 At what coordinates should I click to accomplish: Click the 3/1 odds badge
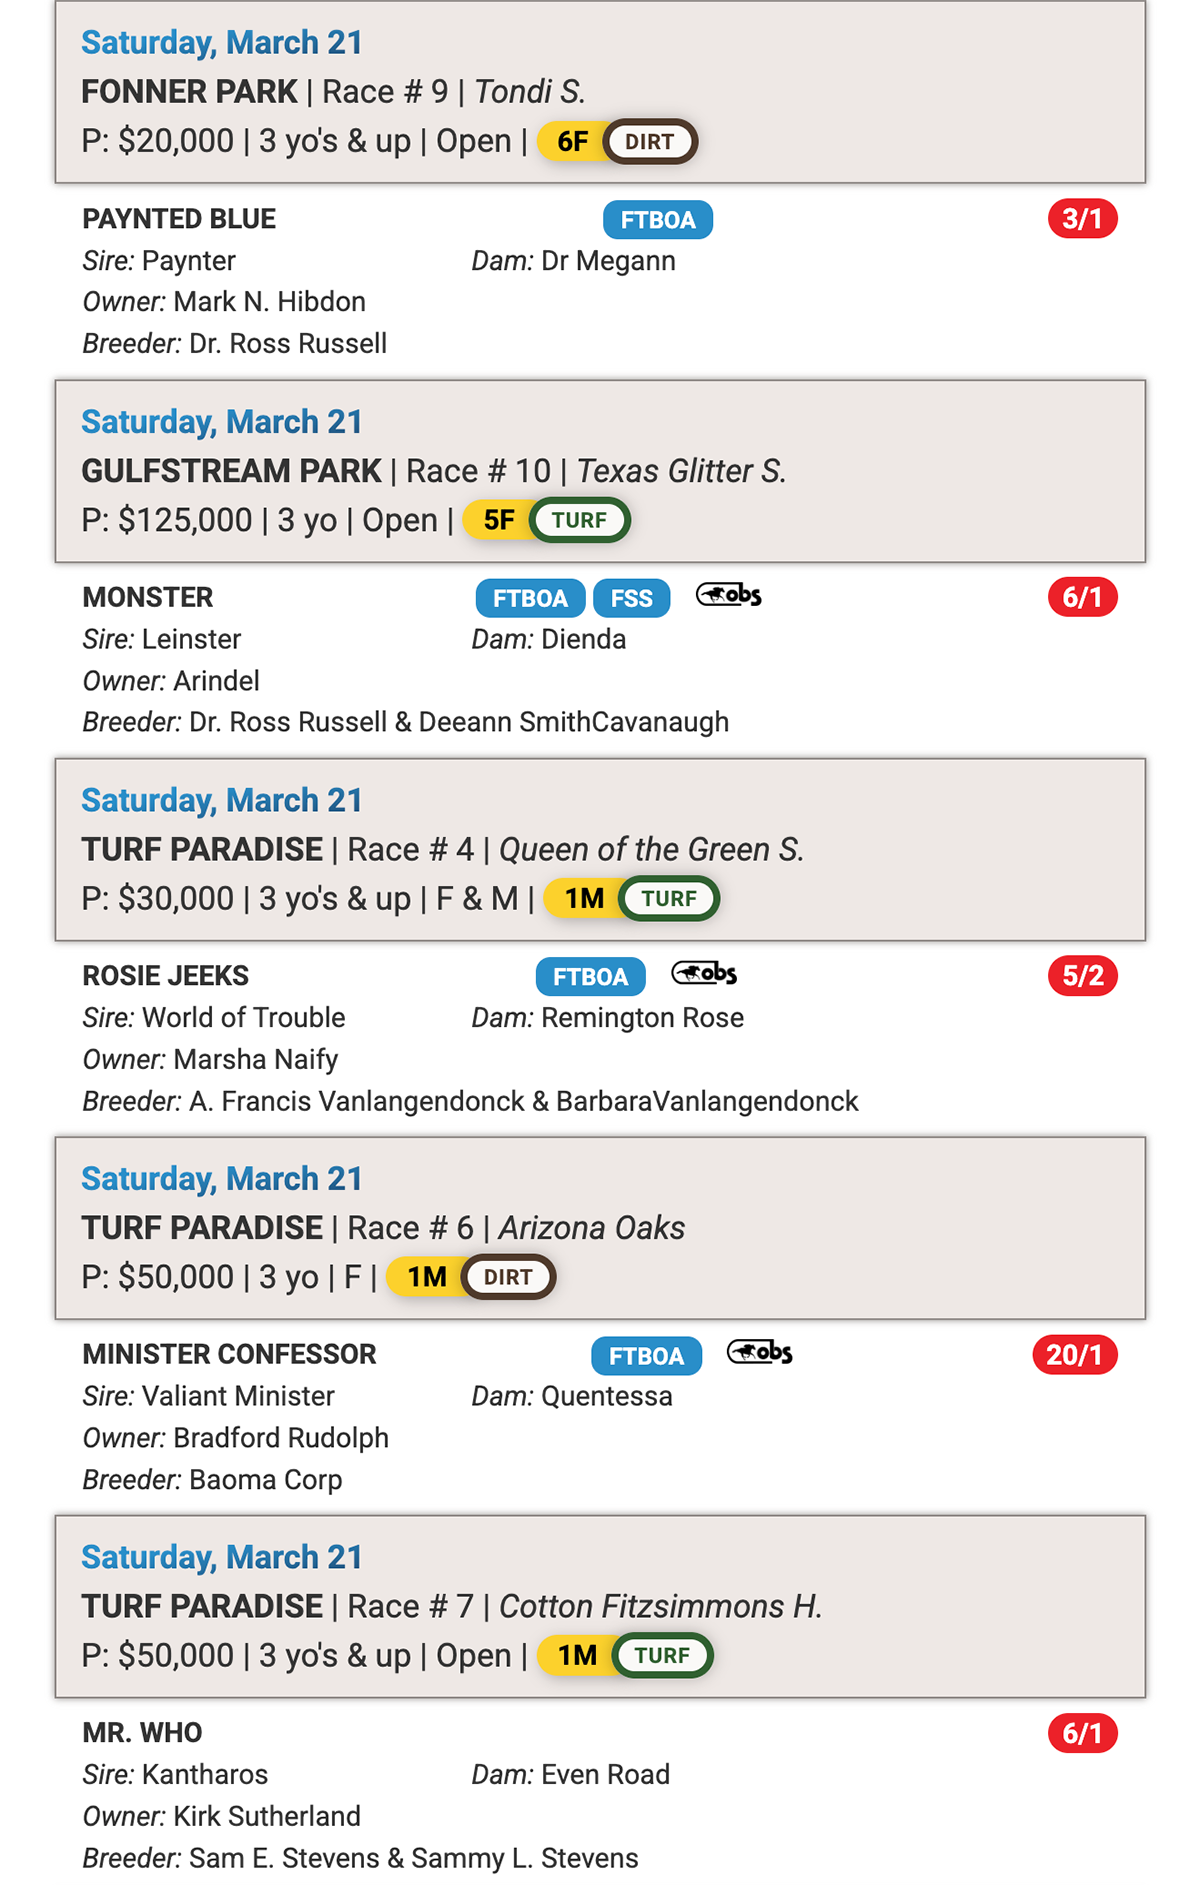click(1082, 219)
